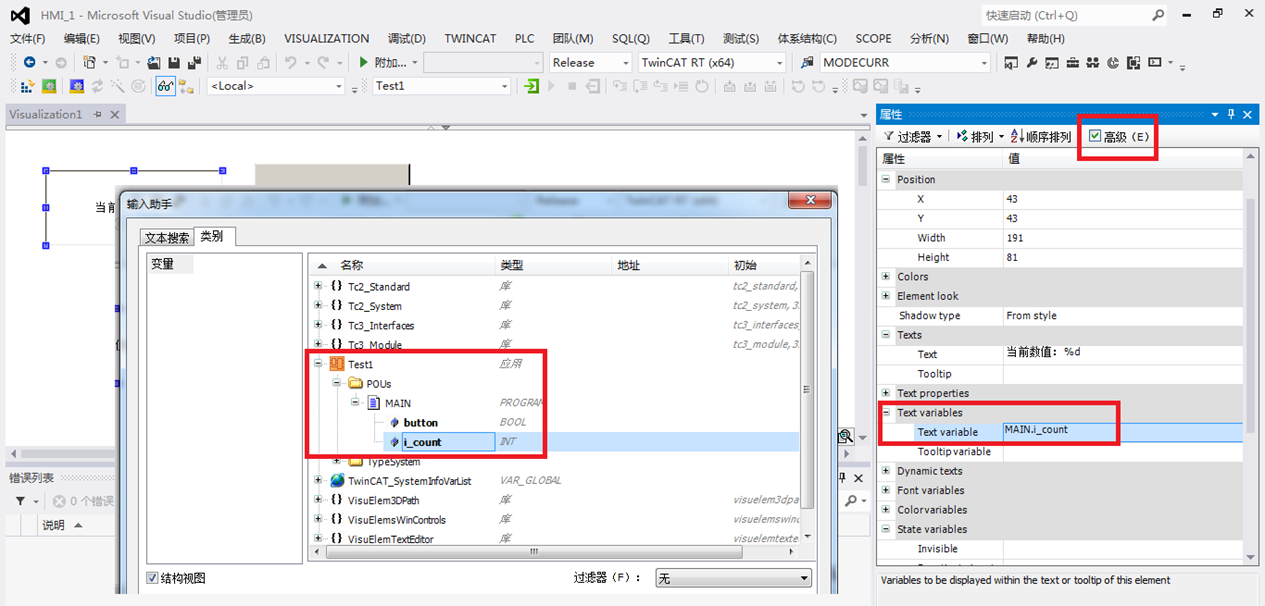Screen dimensions: 1265x606
Task: Open the TWINCAT menu
Action: pos(470,38)
